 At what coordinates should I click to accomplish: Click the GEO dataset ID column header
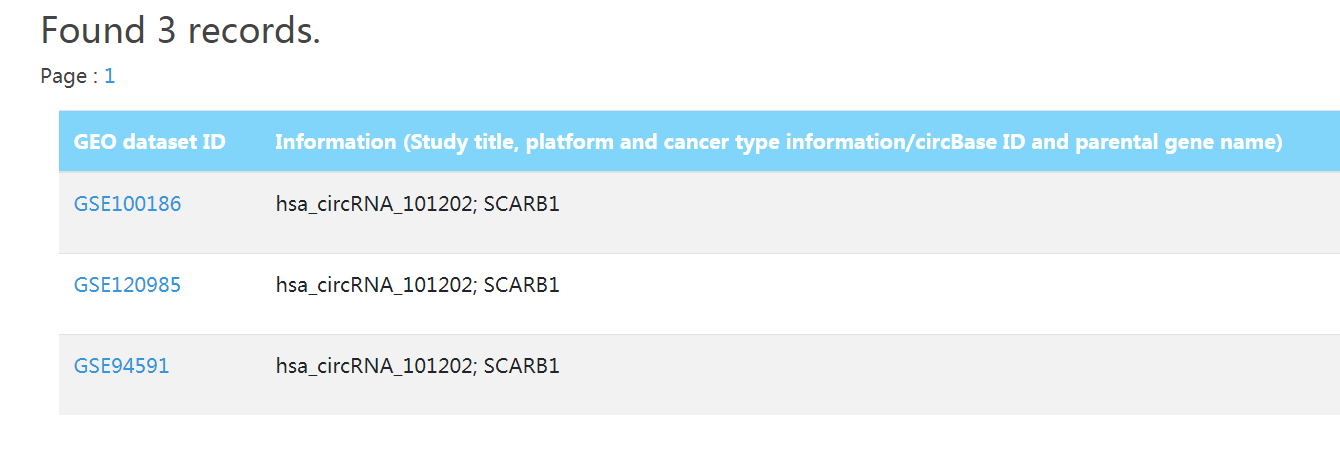coord(150,142)
